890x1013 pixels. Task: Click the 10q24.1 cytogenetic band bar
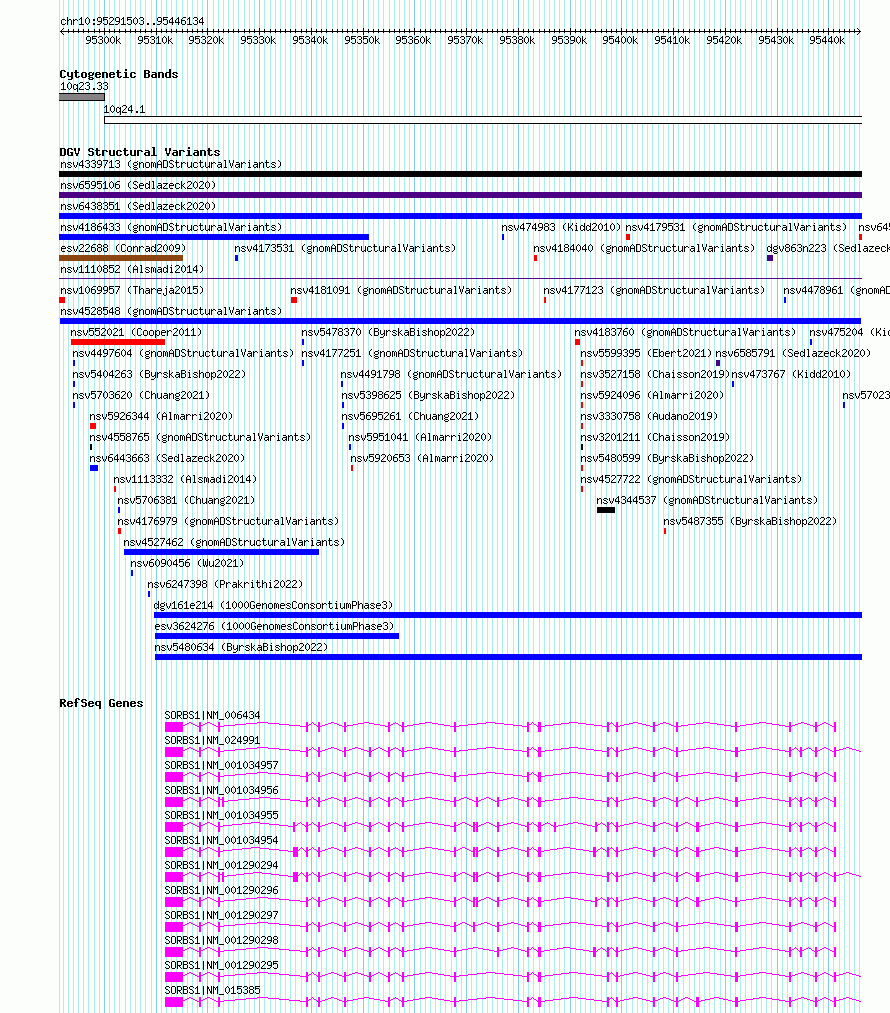pos(483,120)
